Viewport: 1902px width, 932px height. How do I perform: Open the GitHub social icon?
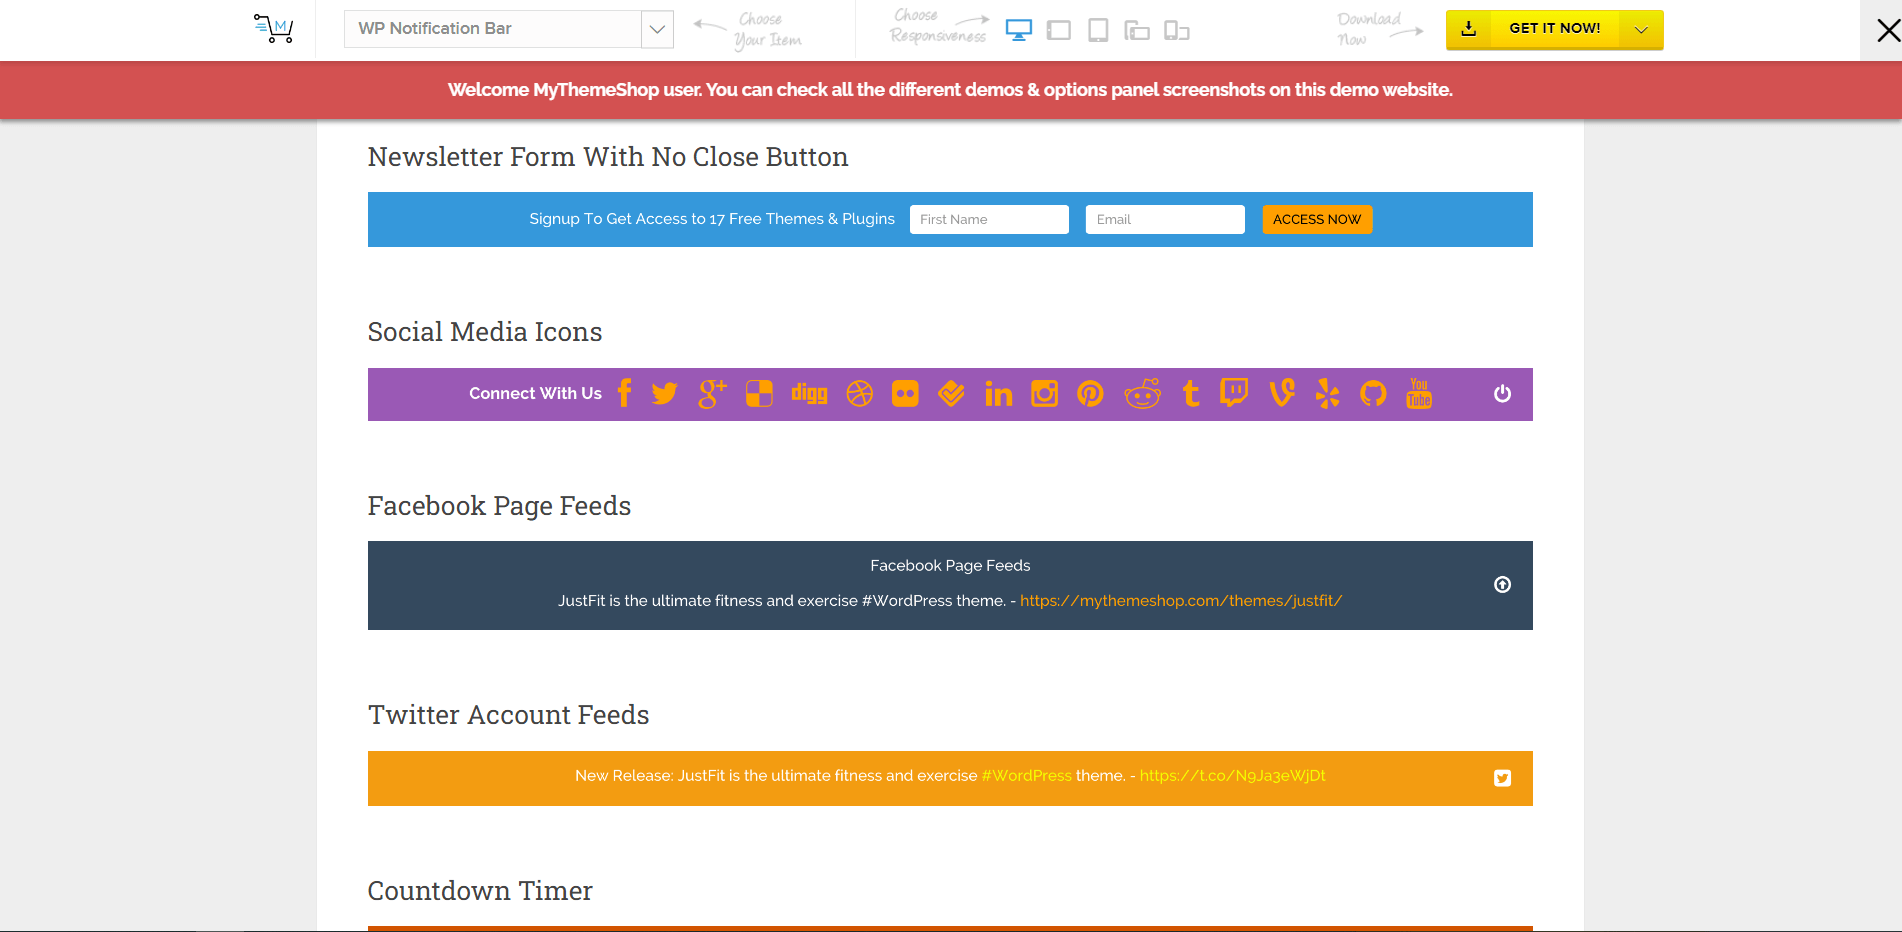(1373, 394)
